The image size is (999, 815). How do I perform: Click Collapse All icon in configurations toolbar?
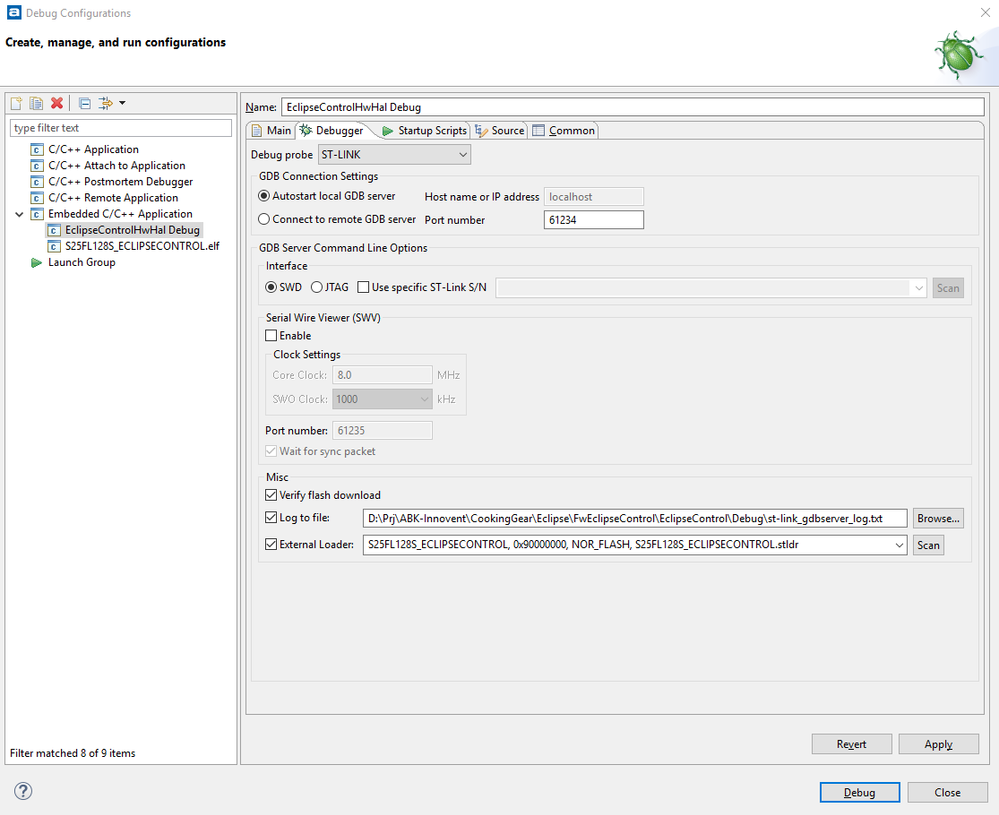pyautogui.click(x=85, y=103)
